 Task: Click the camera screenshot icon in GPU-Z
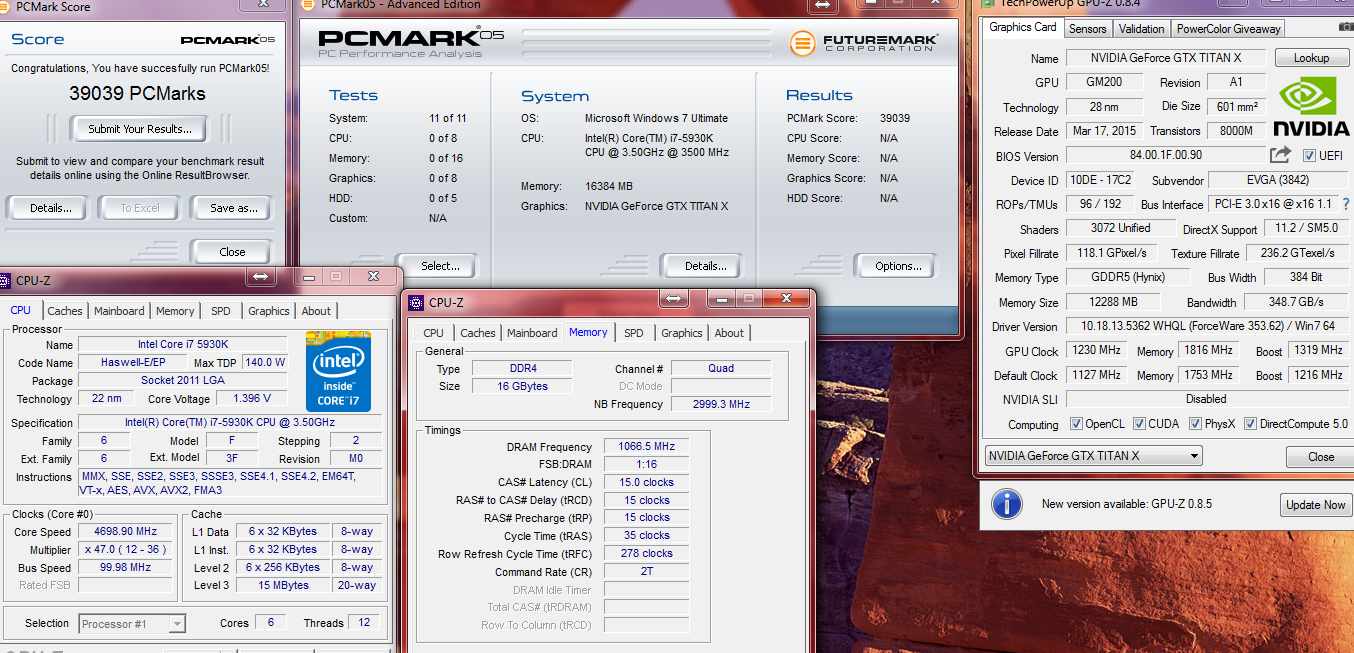1346,28
